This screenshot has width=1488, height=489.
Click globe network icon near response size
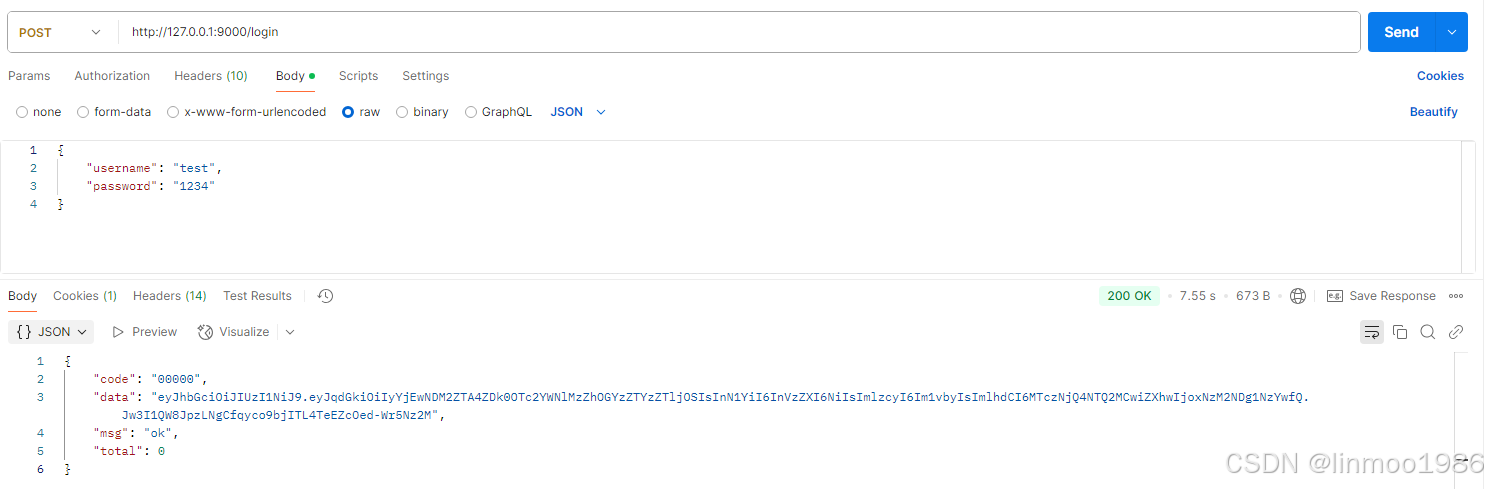1298,296
